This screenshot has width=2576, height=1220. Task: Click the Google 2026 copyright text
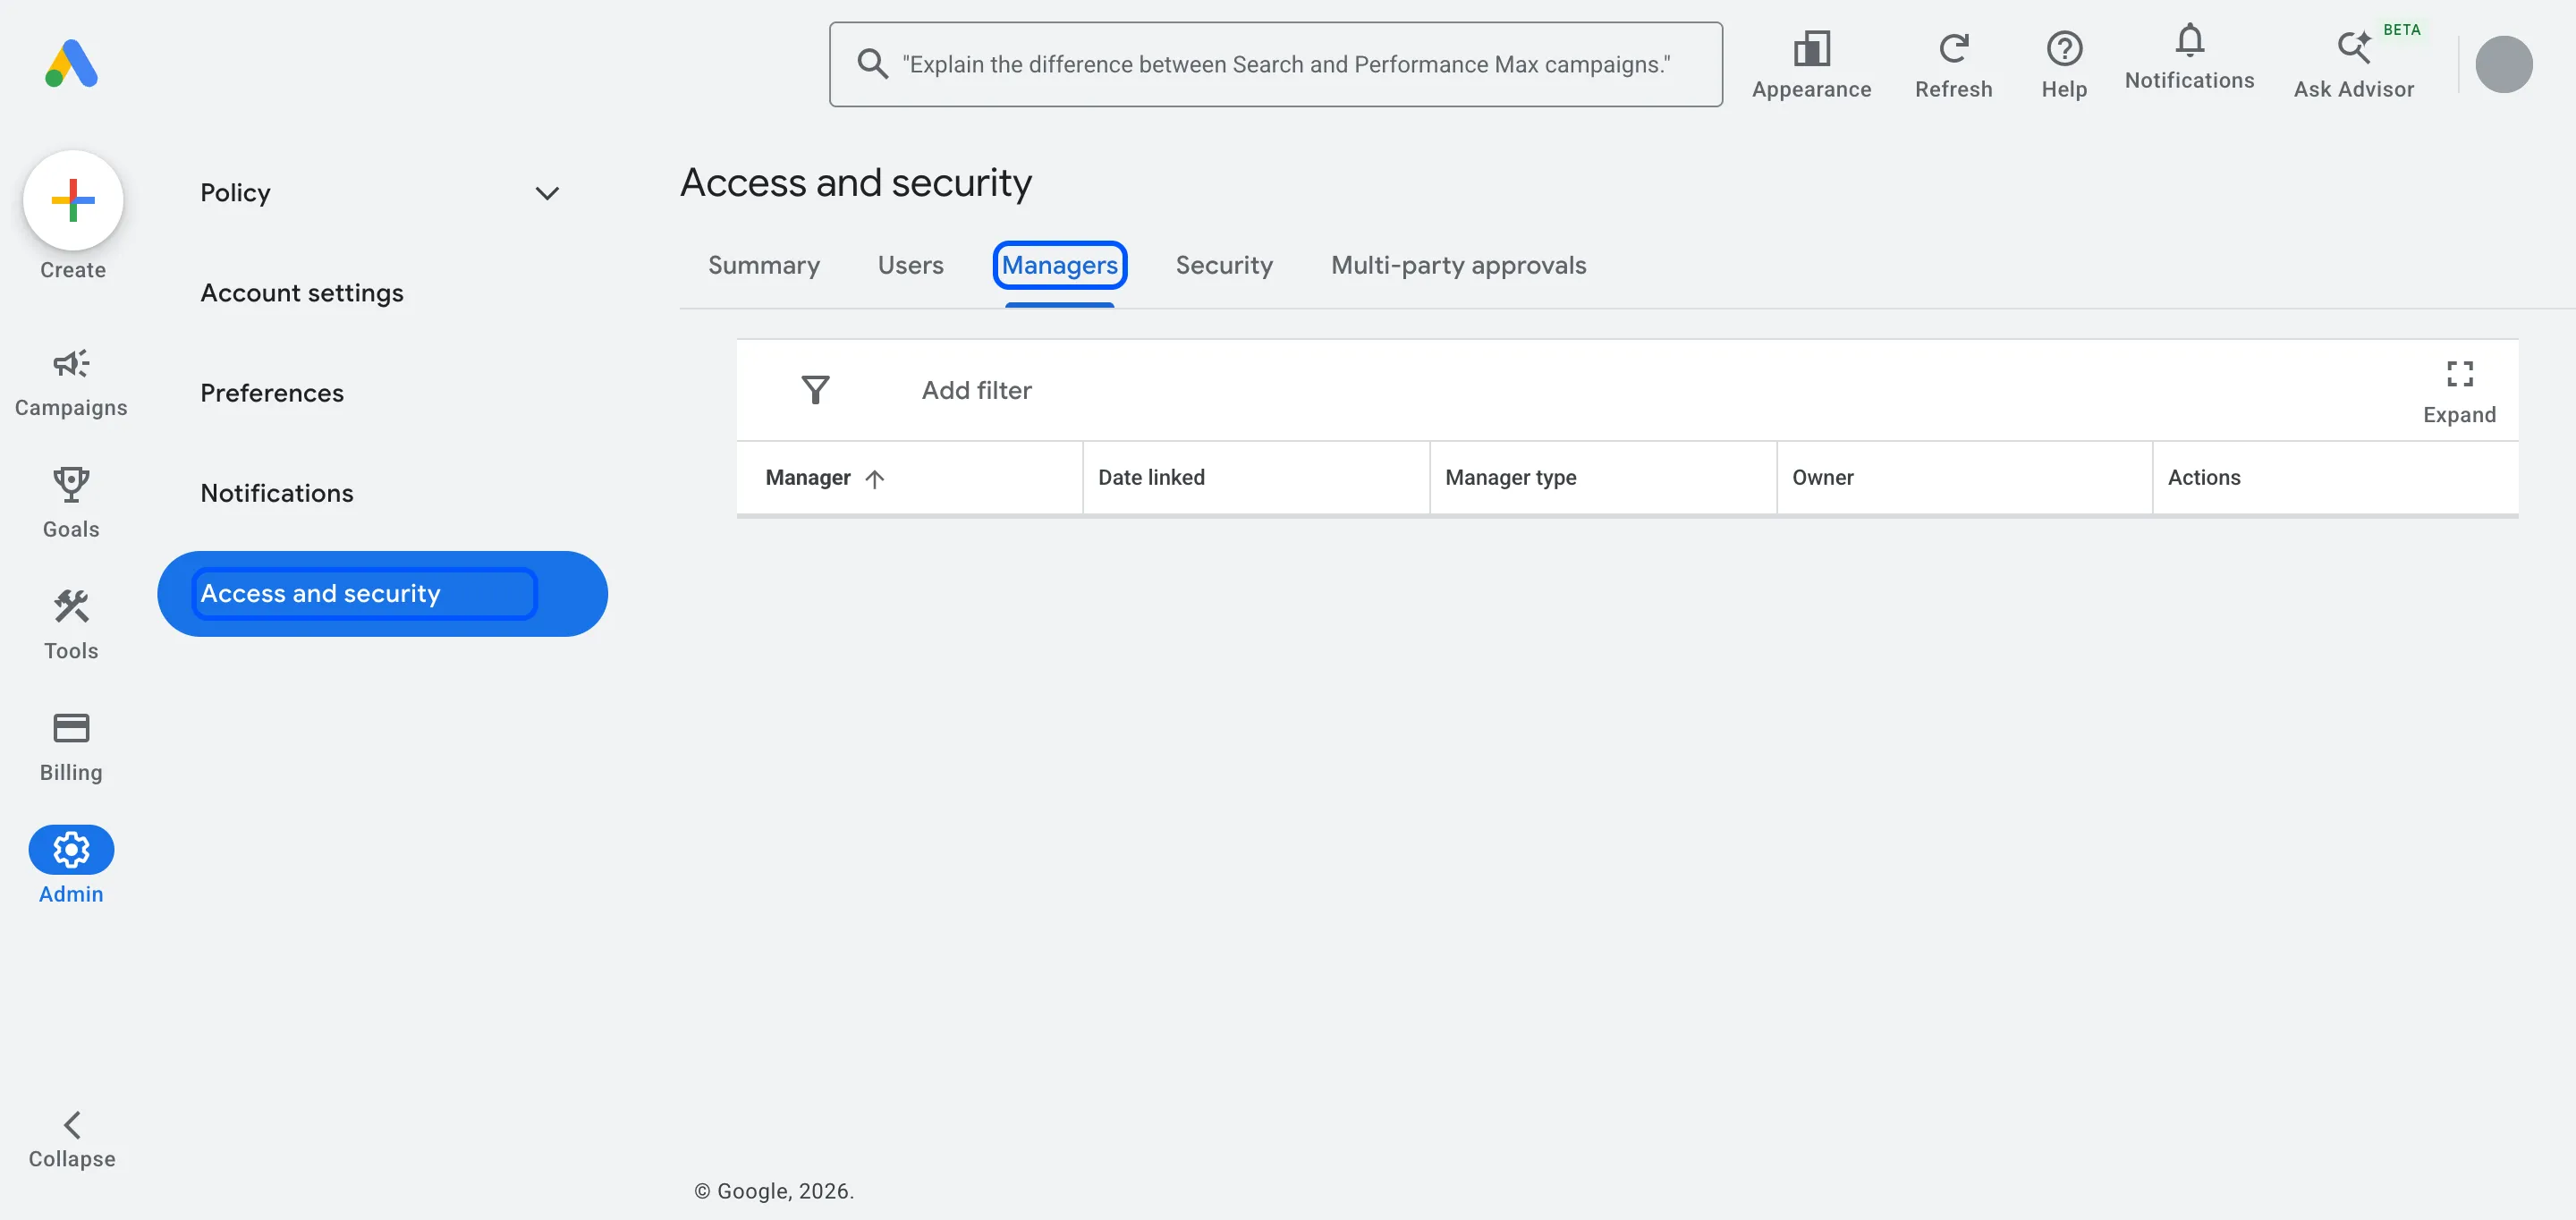click(774, 1191)
